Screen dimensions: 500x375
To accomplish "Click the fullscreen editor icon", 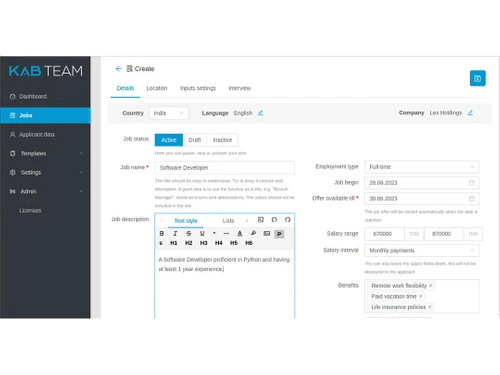I will [261, 220].
